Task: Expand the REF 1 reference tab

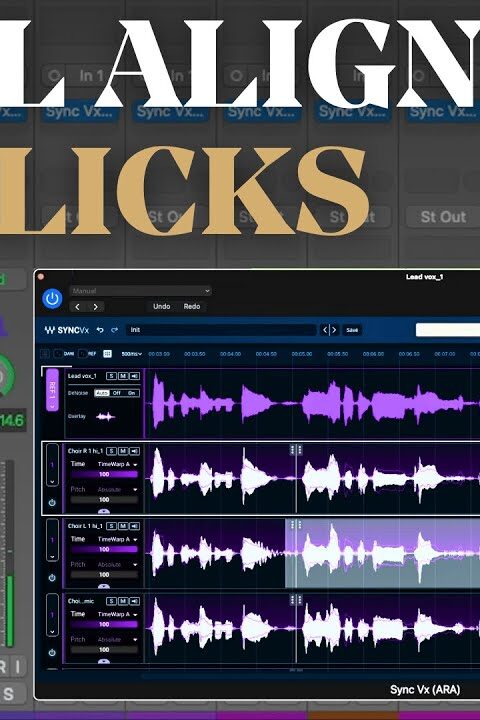Action: [52, 390]
